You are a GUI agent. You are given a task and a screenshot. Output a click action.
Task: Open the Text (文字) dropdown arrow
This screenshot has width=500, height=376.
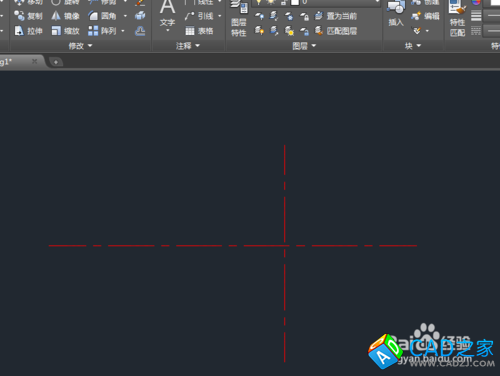(168, 30)
